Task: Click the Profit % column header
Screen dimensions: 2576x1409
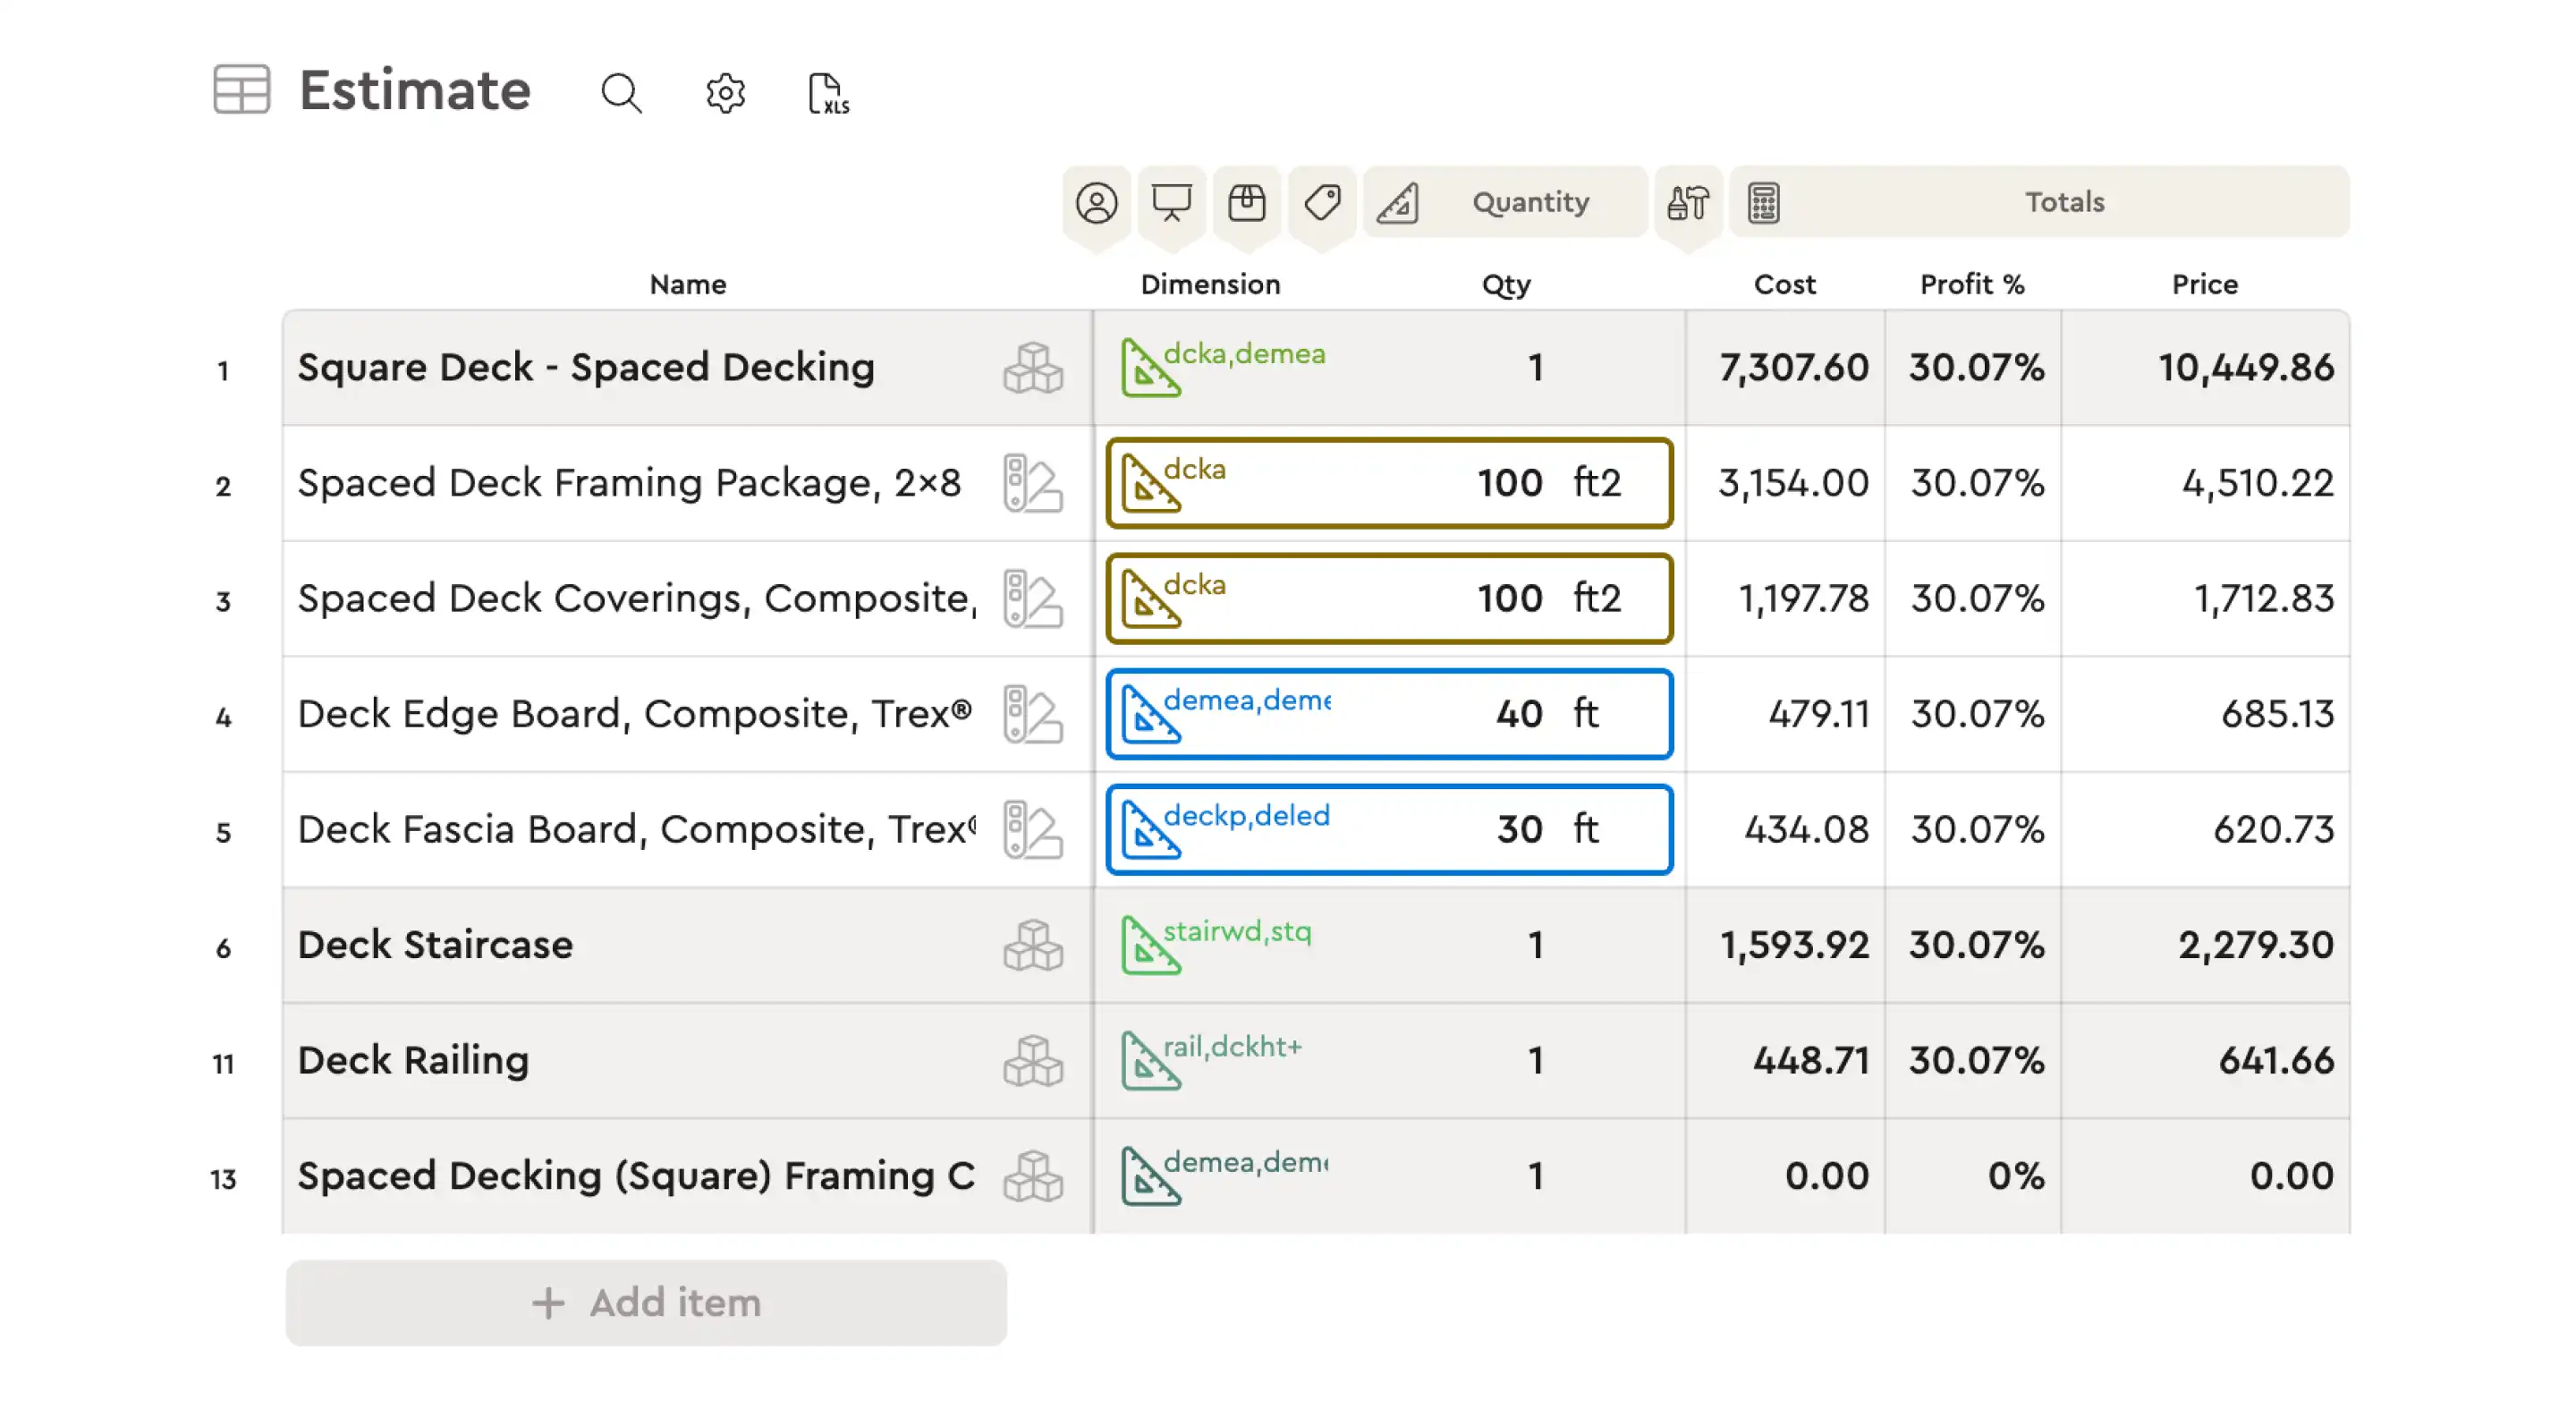Action: pyautogui.click(x=1972, y=285)
